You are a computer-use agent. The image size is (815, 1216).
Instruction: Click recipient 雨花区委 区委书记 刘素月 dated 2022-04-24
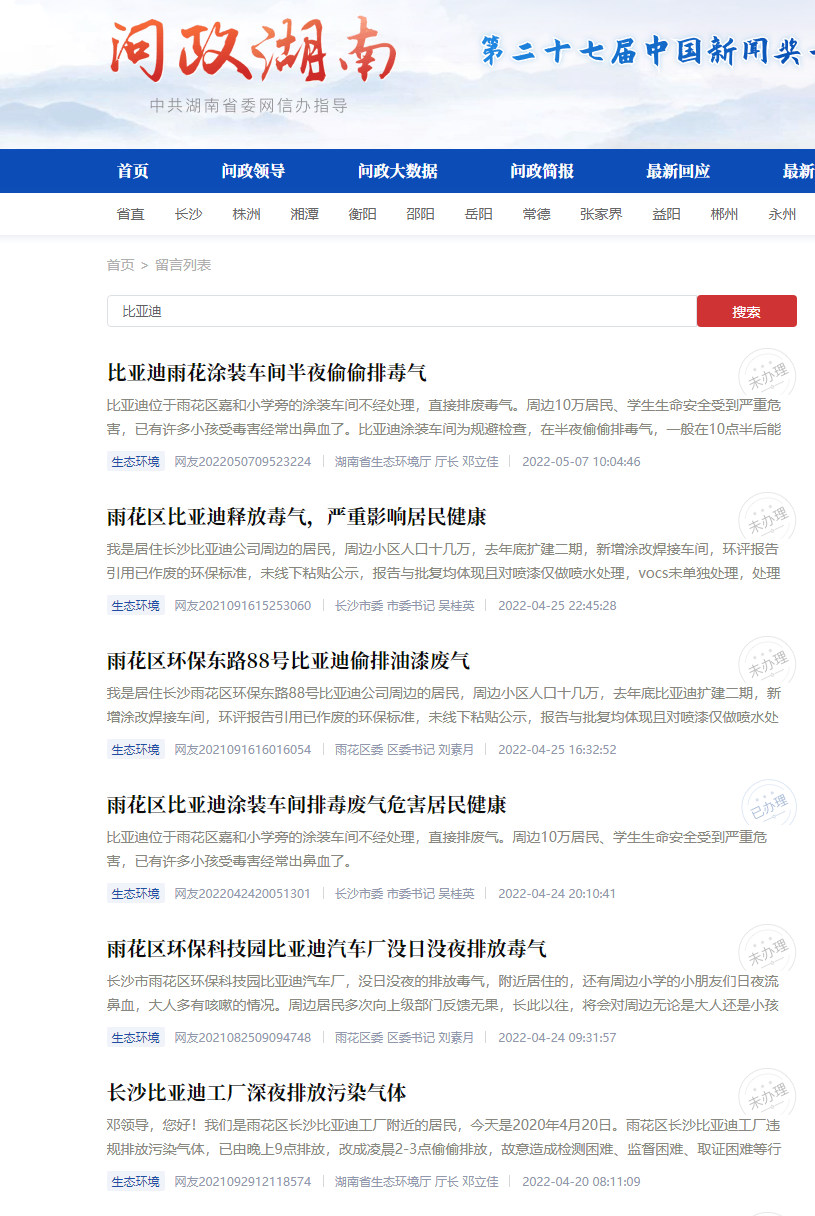[x=404, y=1038]
